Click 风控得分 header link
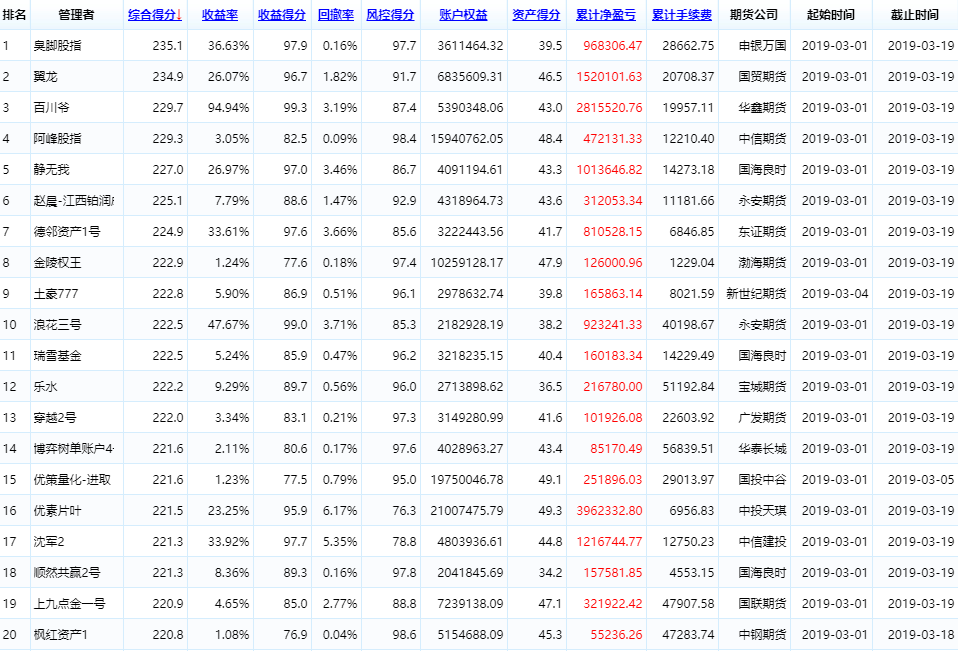 point(390,15)
